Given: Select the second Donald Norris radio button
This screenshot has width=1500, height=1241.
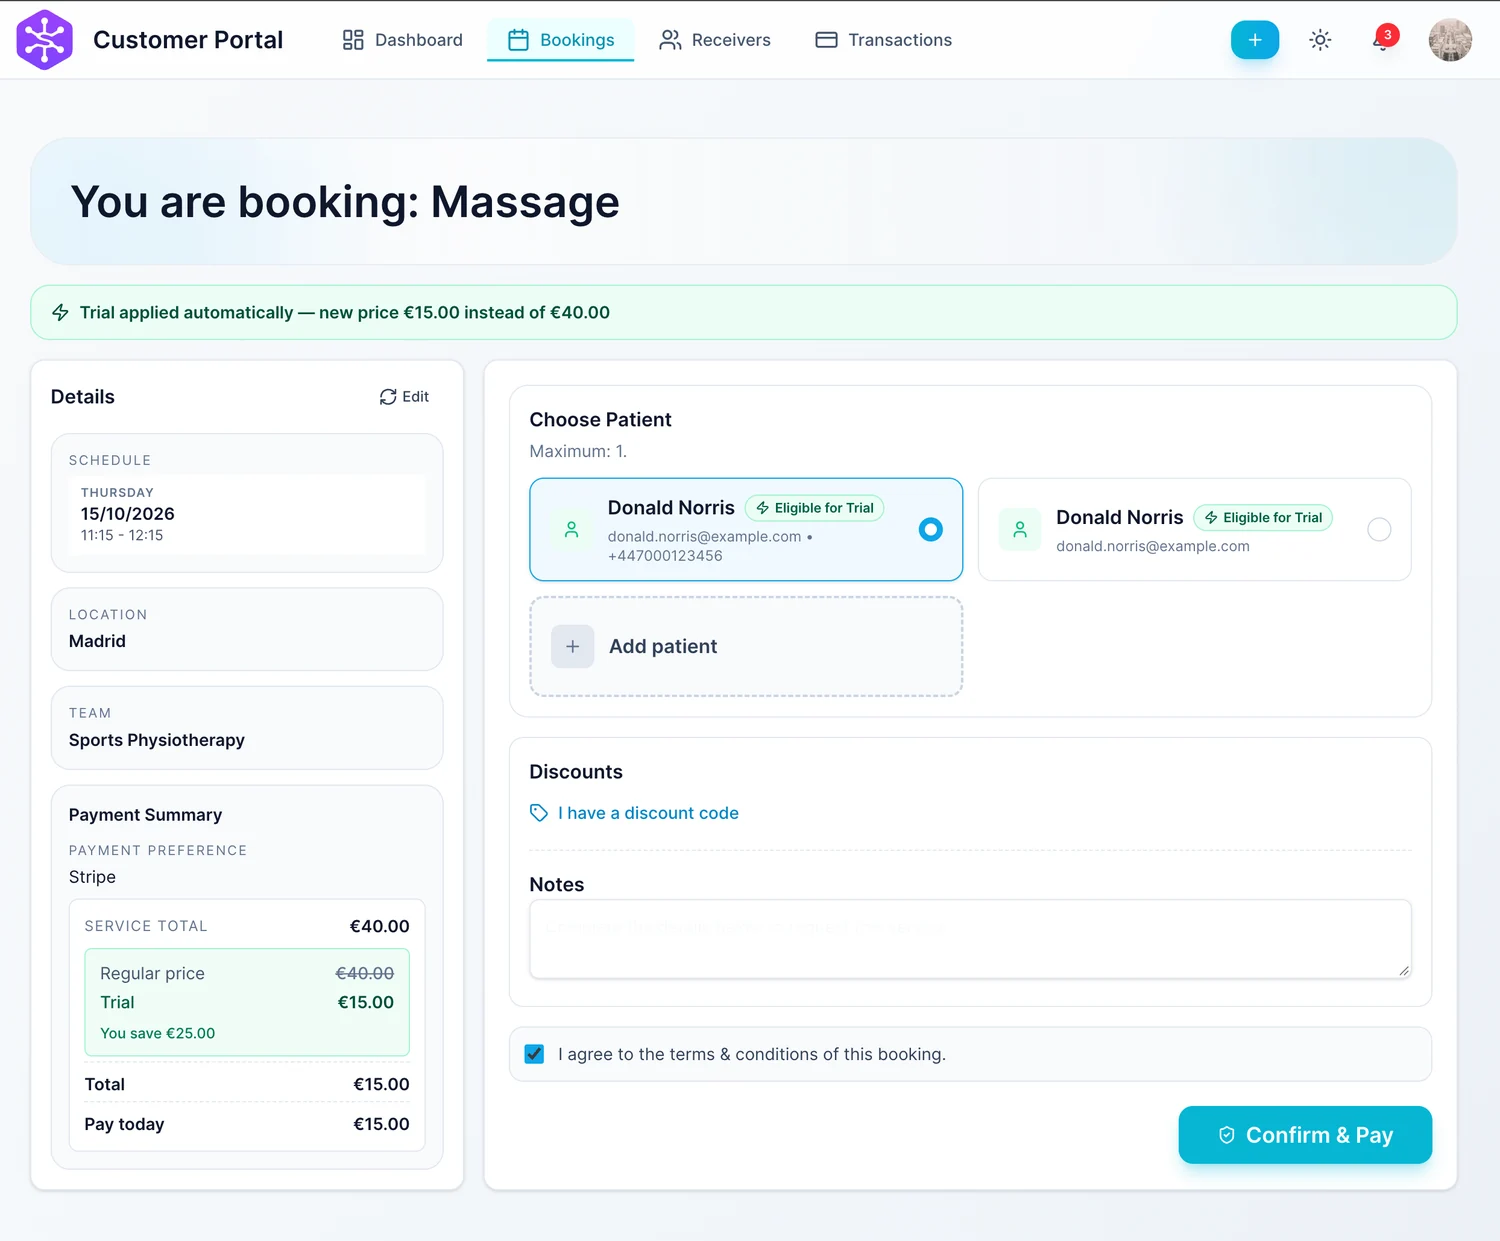Looking at the screenshot, I should tap(1379, 530).
